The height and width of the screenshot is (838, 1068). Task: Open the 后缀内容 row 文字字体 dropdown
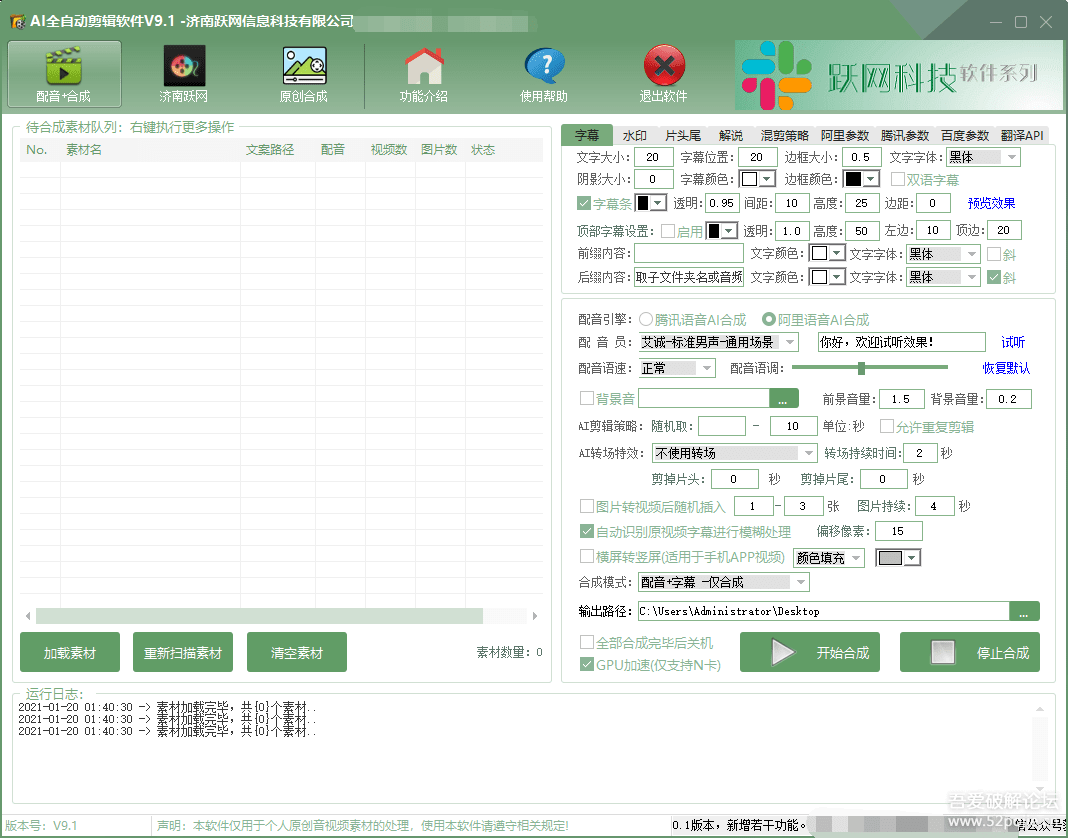pyautogui.click(x=943, y=277)
